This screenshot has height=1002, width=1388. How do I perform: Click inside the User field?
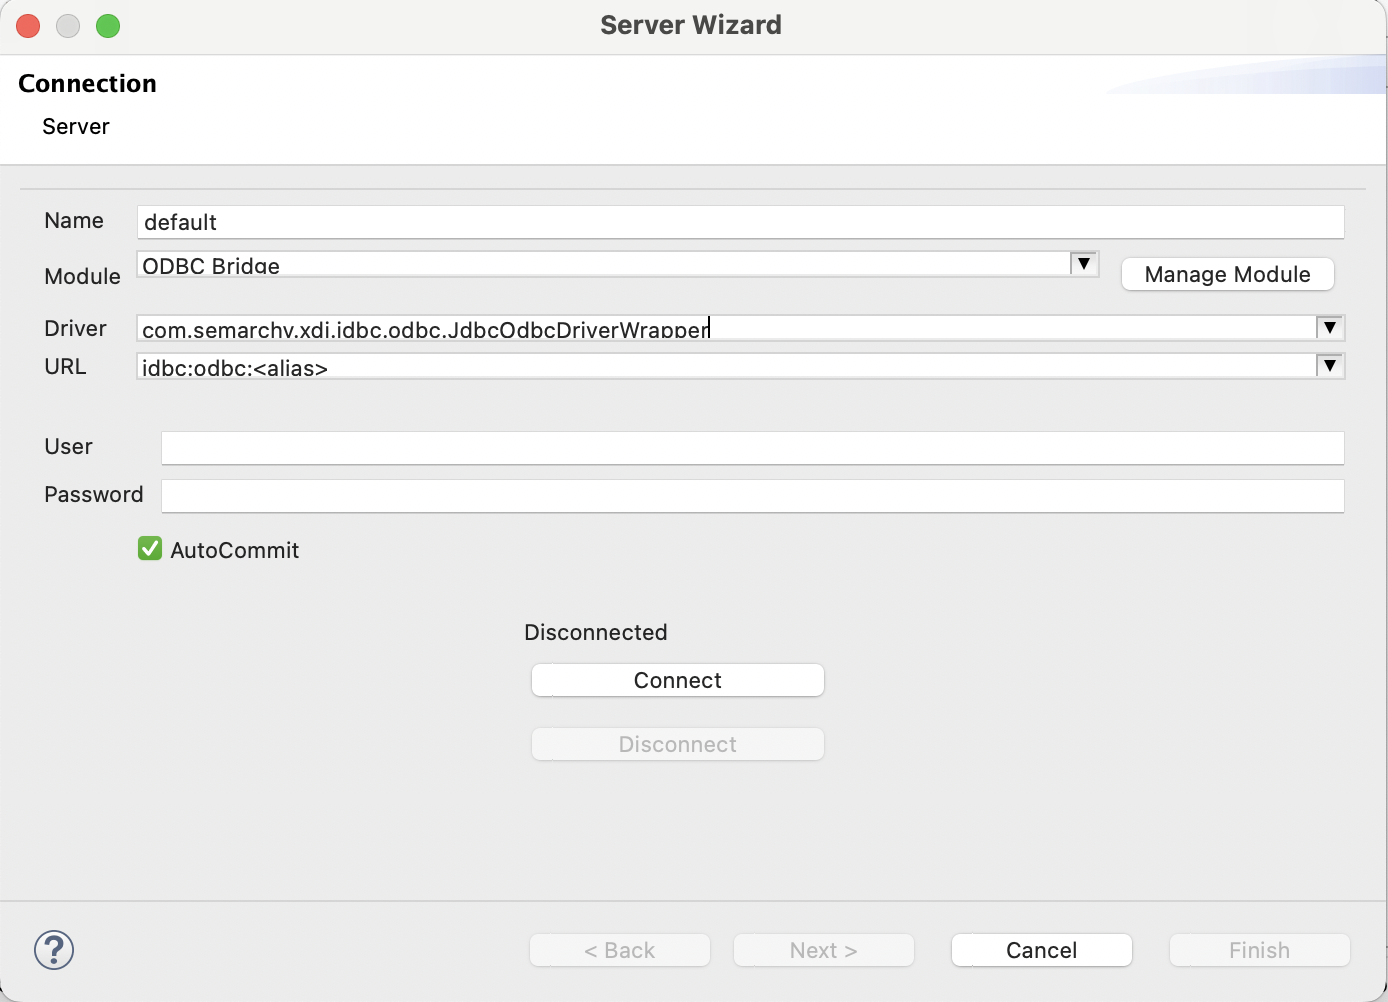click(x=752, y=448)
